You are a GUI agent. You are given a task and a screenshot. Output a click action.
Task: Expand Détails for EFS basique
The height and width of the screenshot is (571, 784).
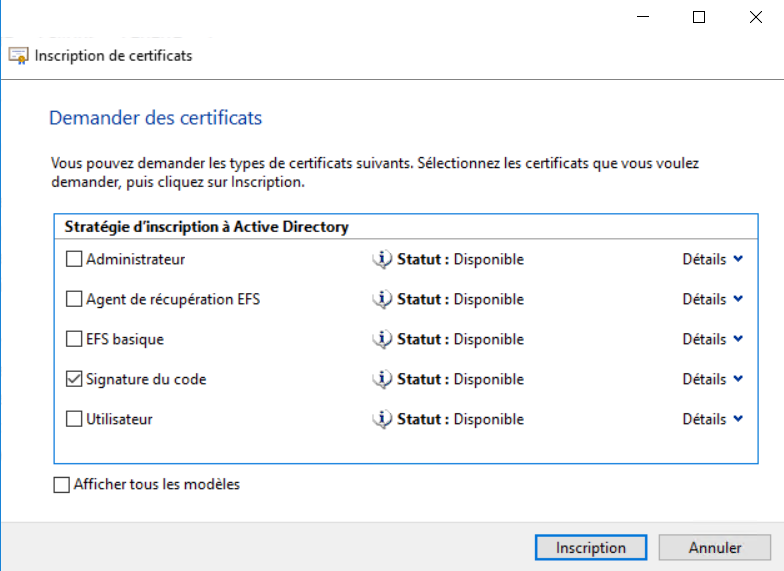713,339
